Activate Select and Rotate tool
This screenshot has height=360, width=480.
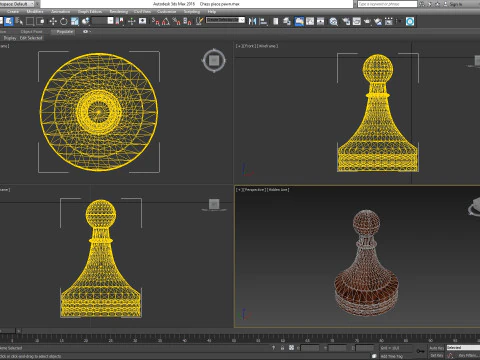pos(64,21)
